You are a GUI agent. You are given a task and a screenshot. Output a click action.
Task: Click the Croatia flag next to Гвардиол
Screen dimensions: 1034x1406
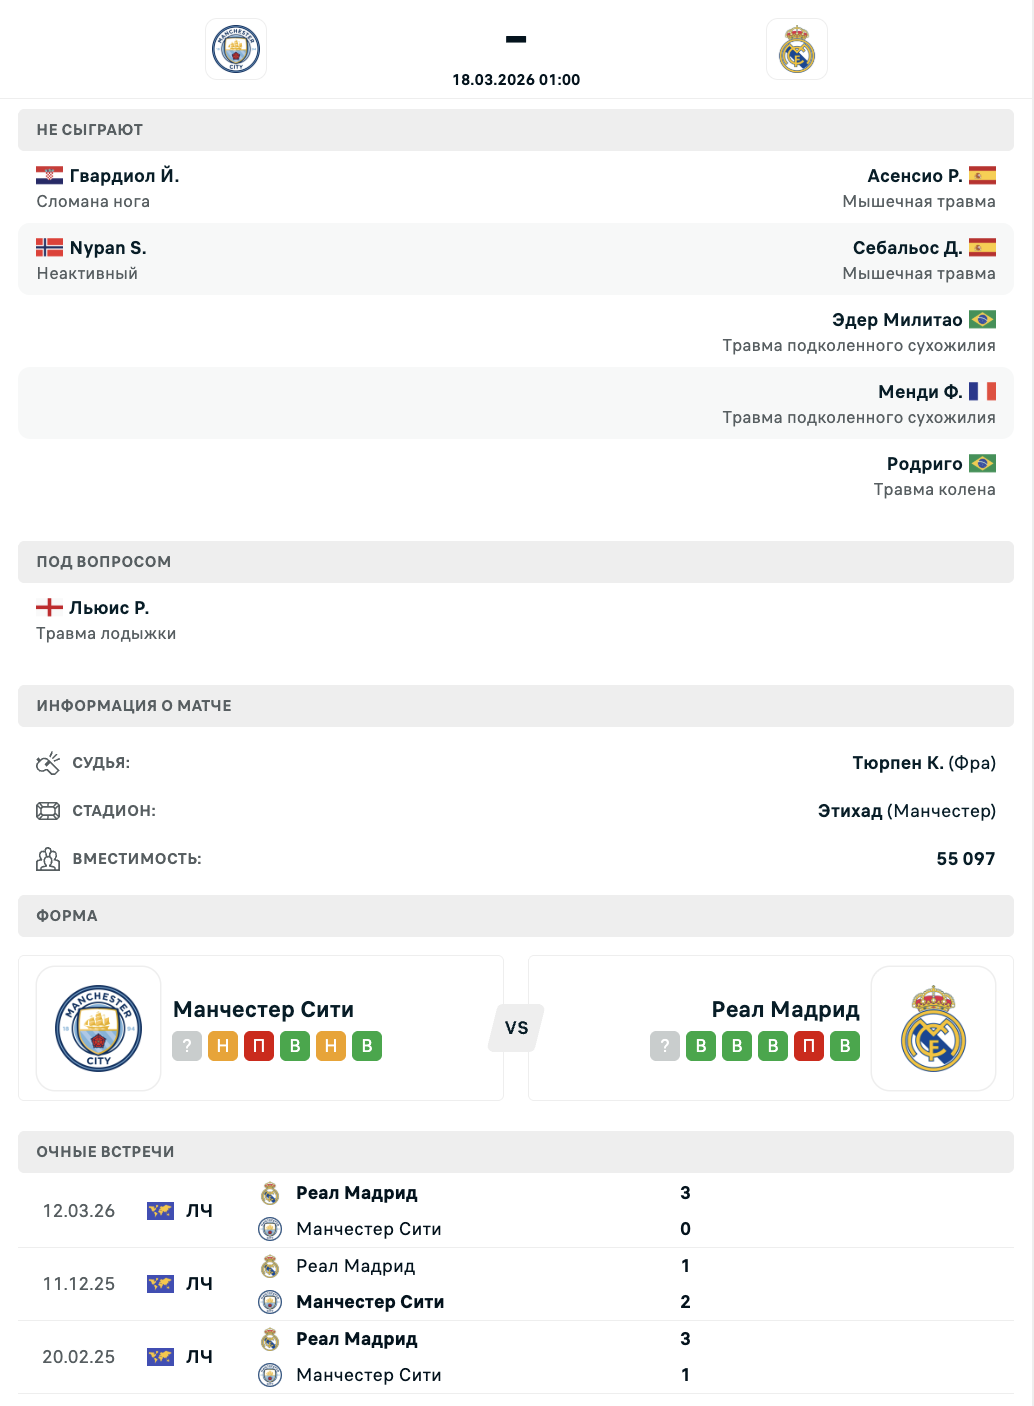tap(49, 176)
